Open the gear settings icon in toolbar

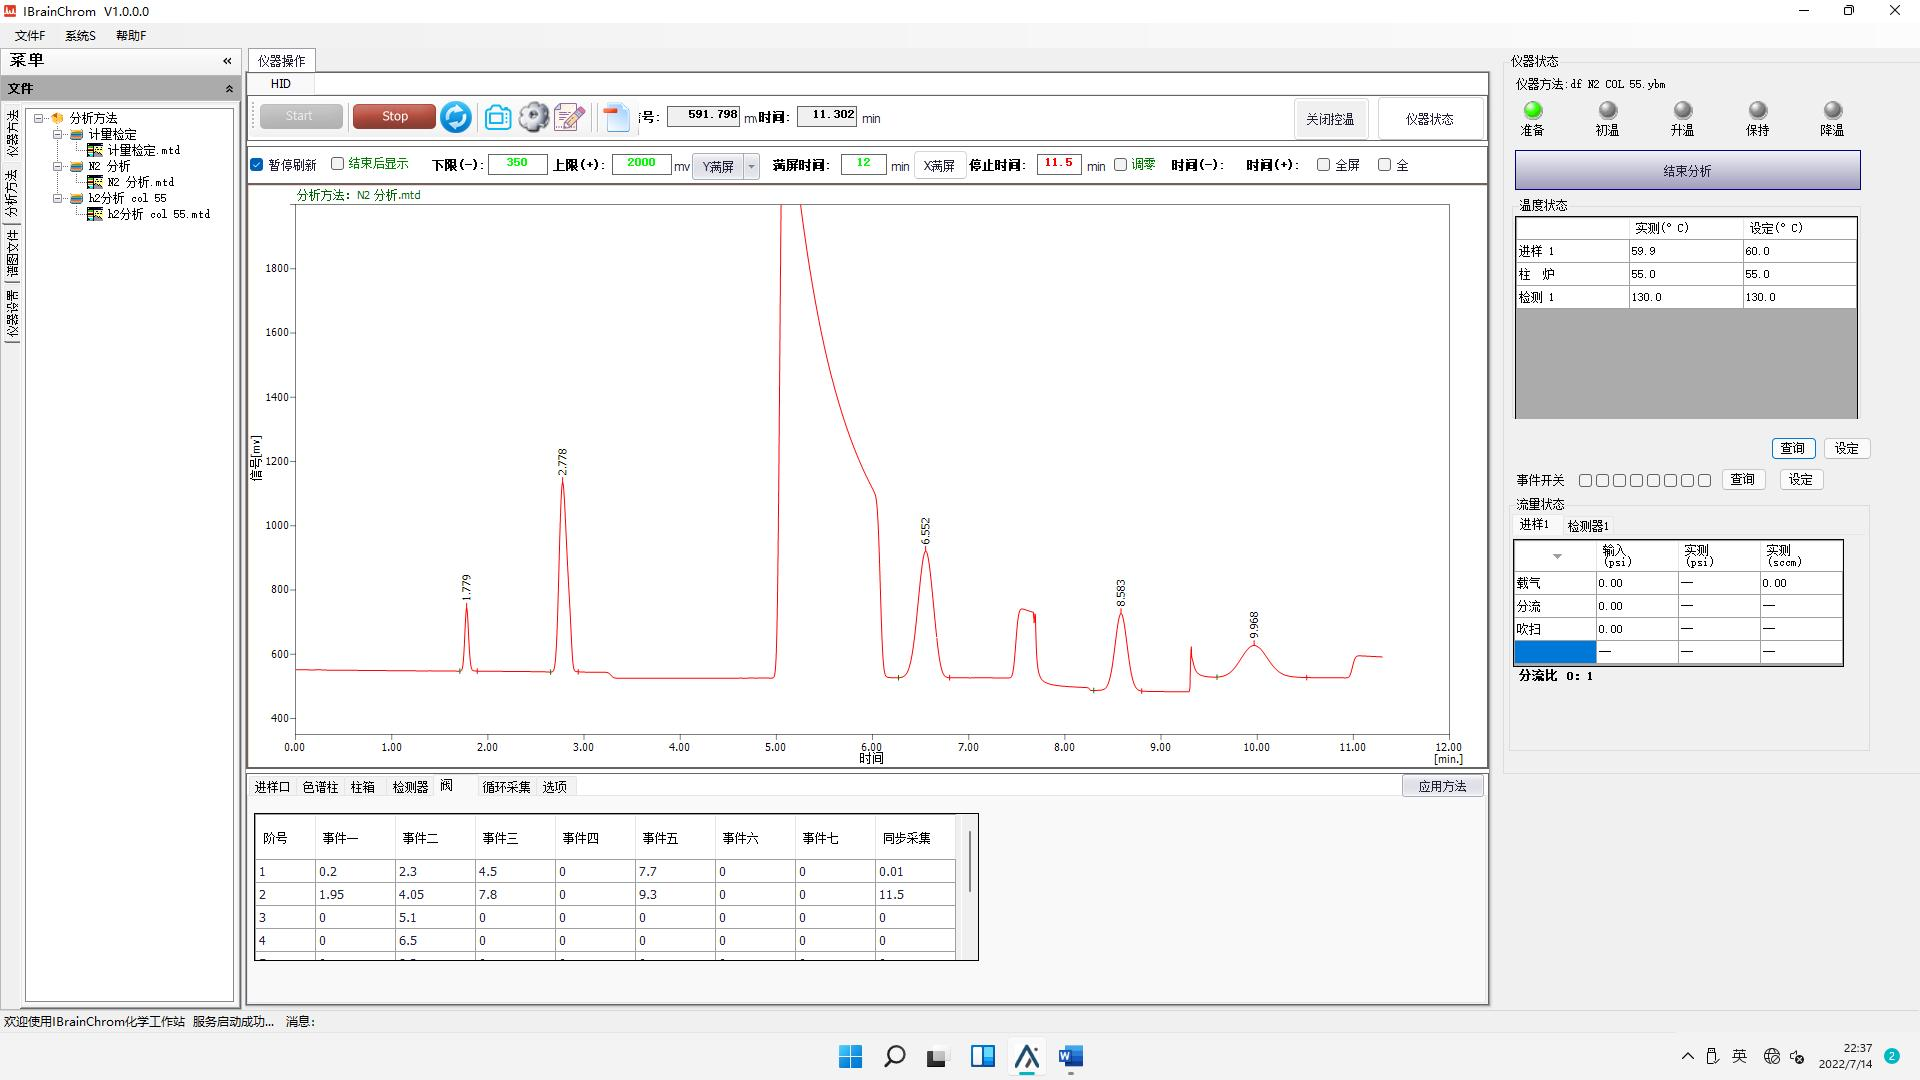click(x=533, y=117)
